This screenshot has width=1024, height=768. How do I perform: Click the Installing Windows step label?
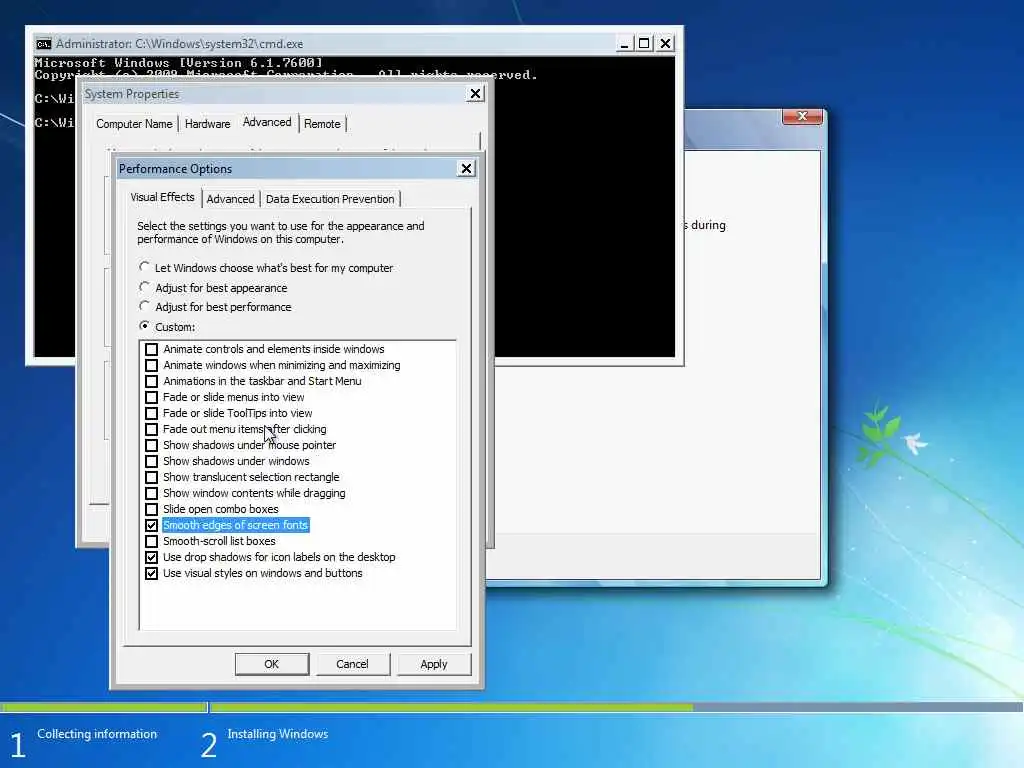point(278,734)
